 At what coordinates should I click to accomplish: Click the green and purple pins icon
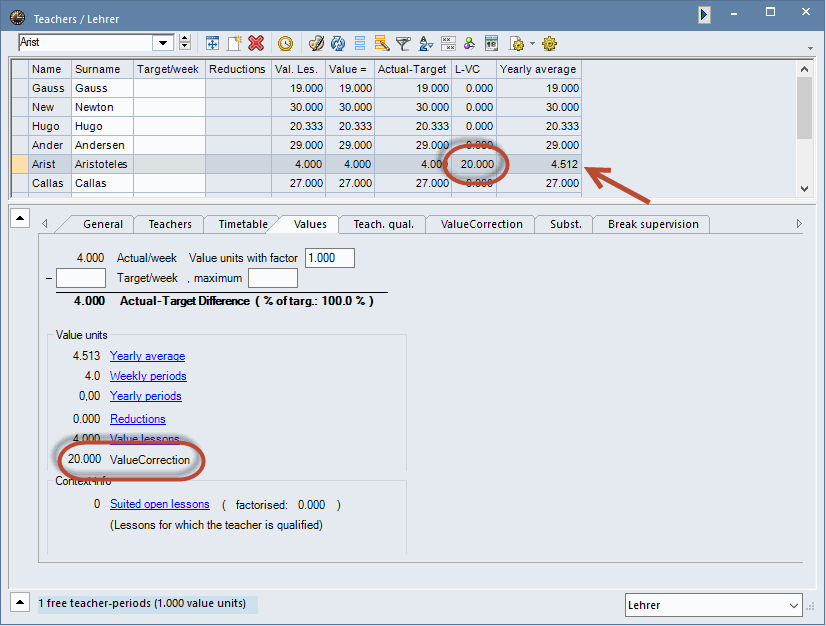point(469,43)
